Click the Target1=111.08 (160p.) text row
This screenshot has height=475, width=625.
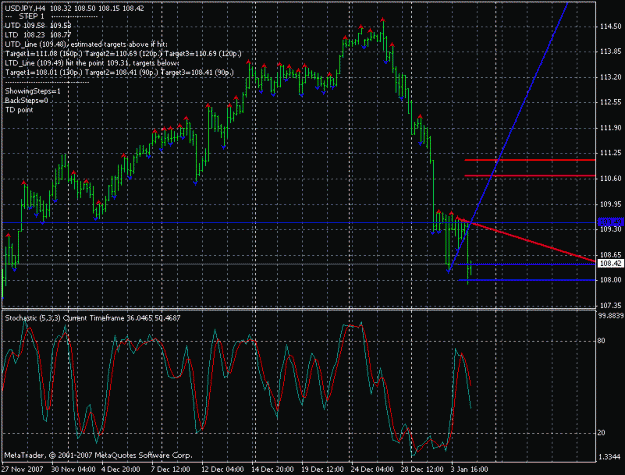pos(123,53)
